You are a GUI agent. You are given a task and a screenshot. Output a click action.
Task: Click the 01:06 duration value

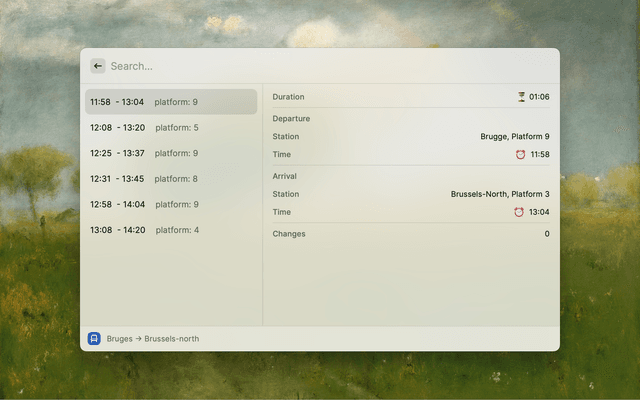tap(539, 97)
